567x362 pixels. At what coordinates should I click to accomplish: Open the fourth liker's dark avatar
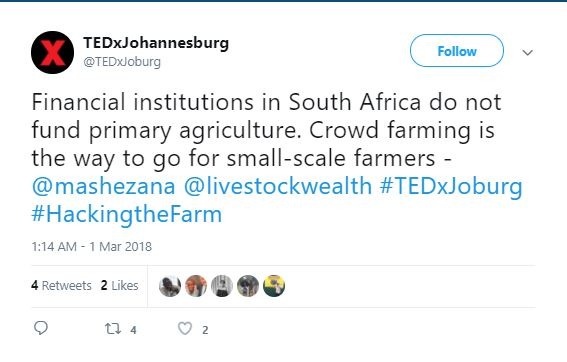pyautogui.click(x=248, y=286)
